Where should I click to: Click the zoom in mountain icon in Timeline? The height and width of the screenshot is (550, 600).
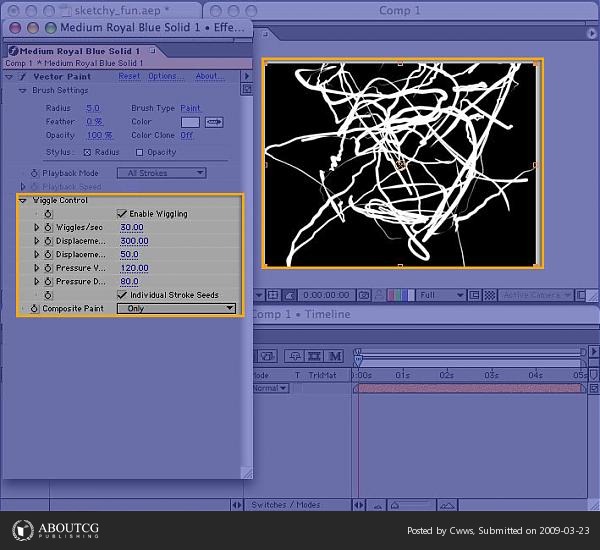[447, 506]
